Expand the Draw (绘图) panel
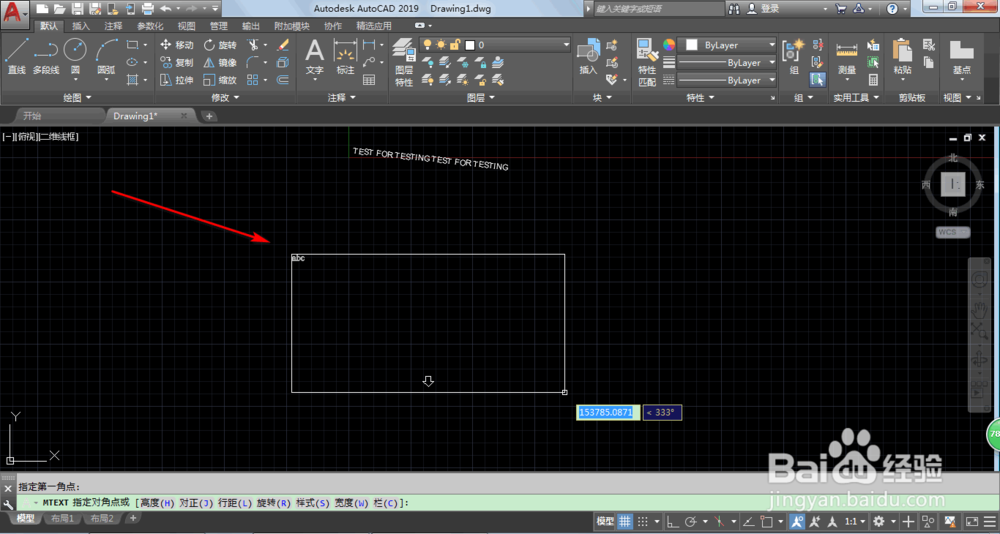This screenshot has height=534, width=1000. pyautogui.click(x=77, y=98)
